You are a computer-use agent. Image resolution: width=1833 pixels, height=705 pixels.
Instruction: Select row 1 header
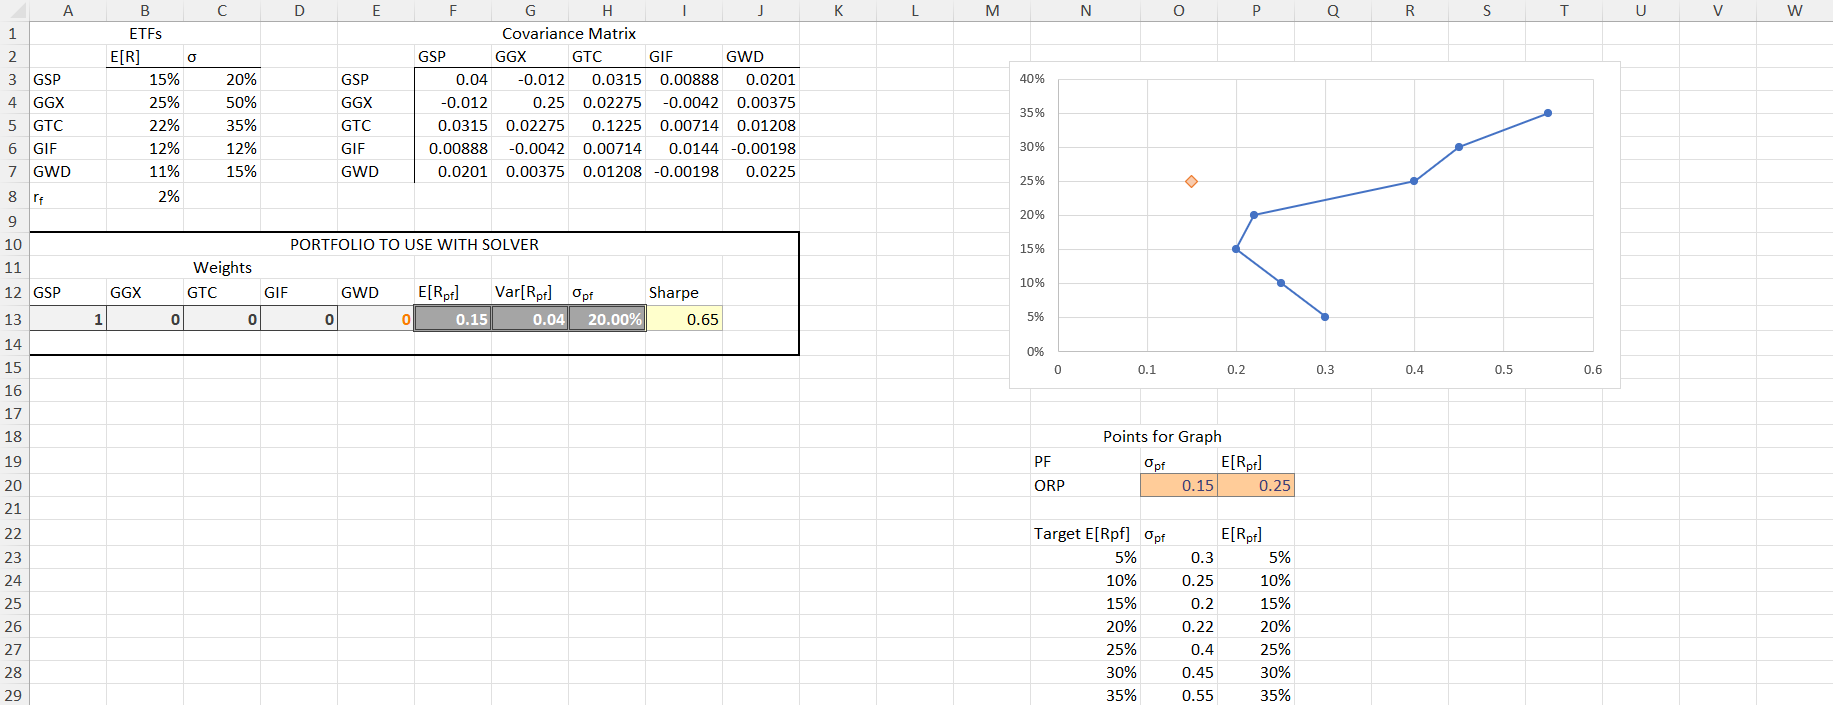click(x=13, y=33)
